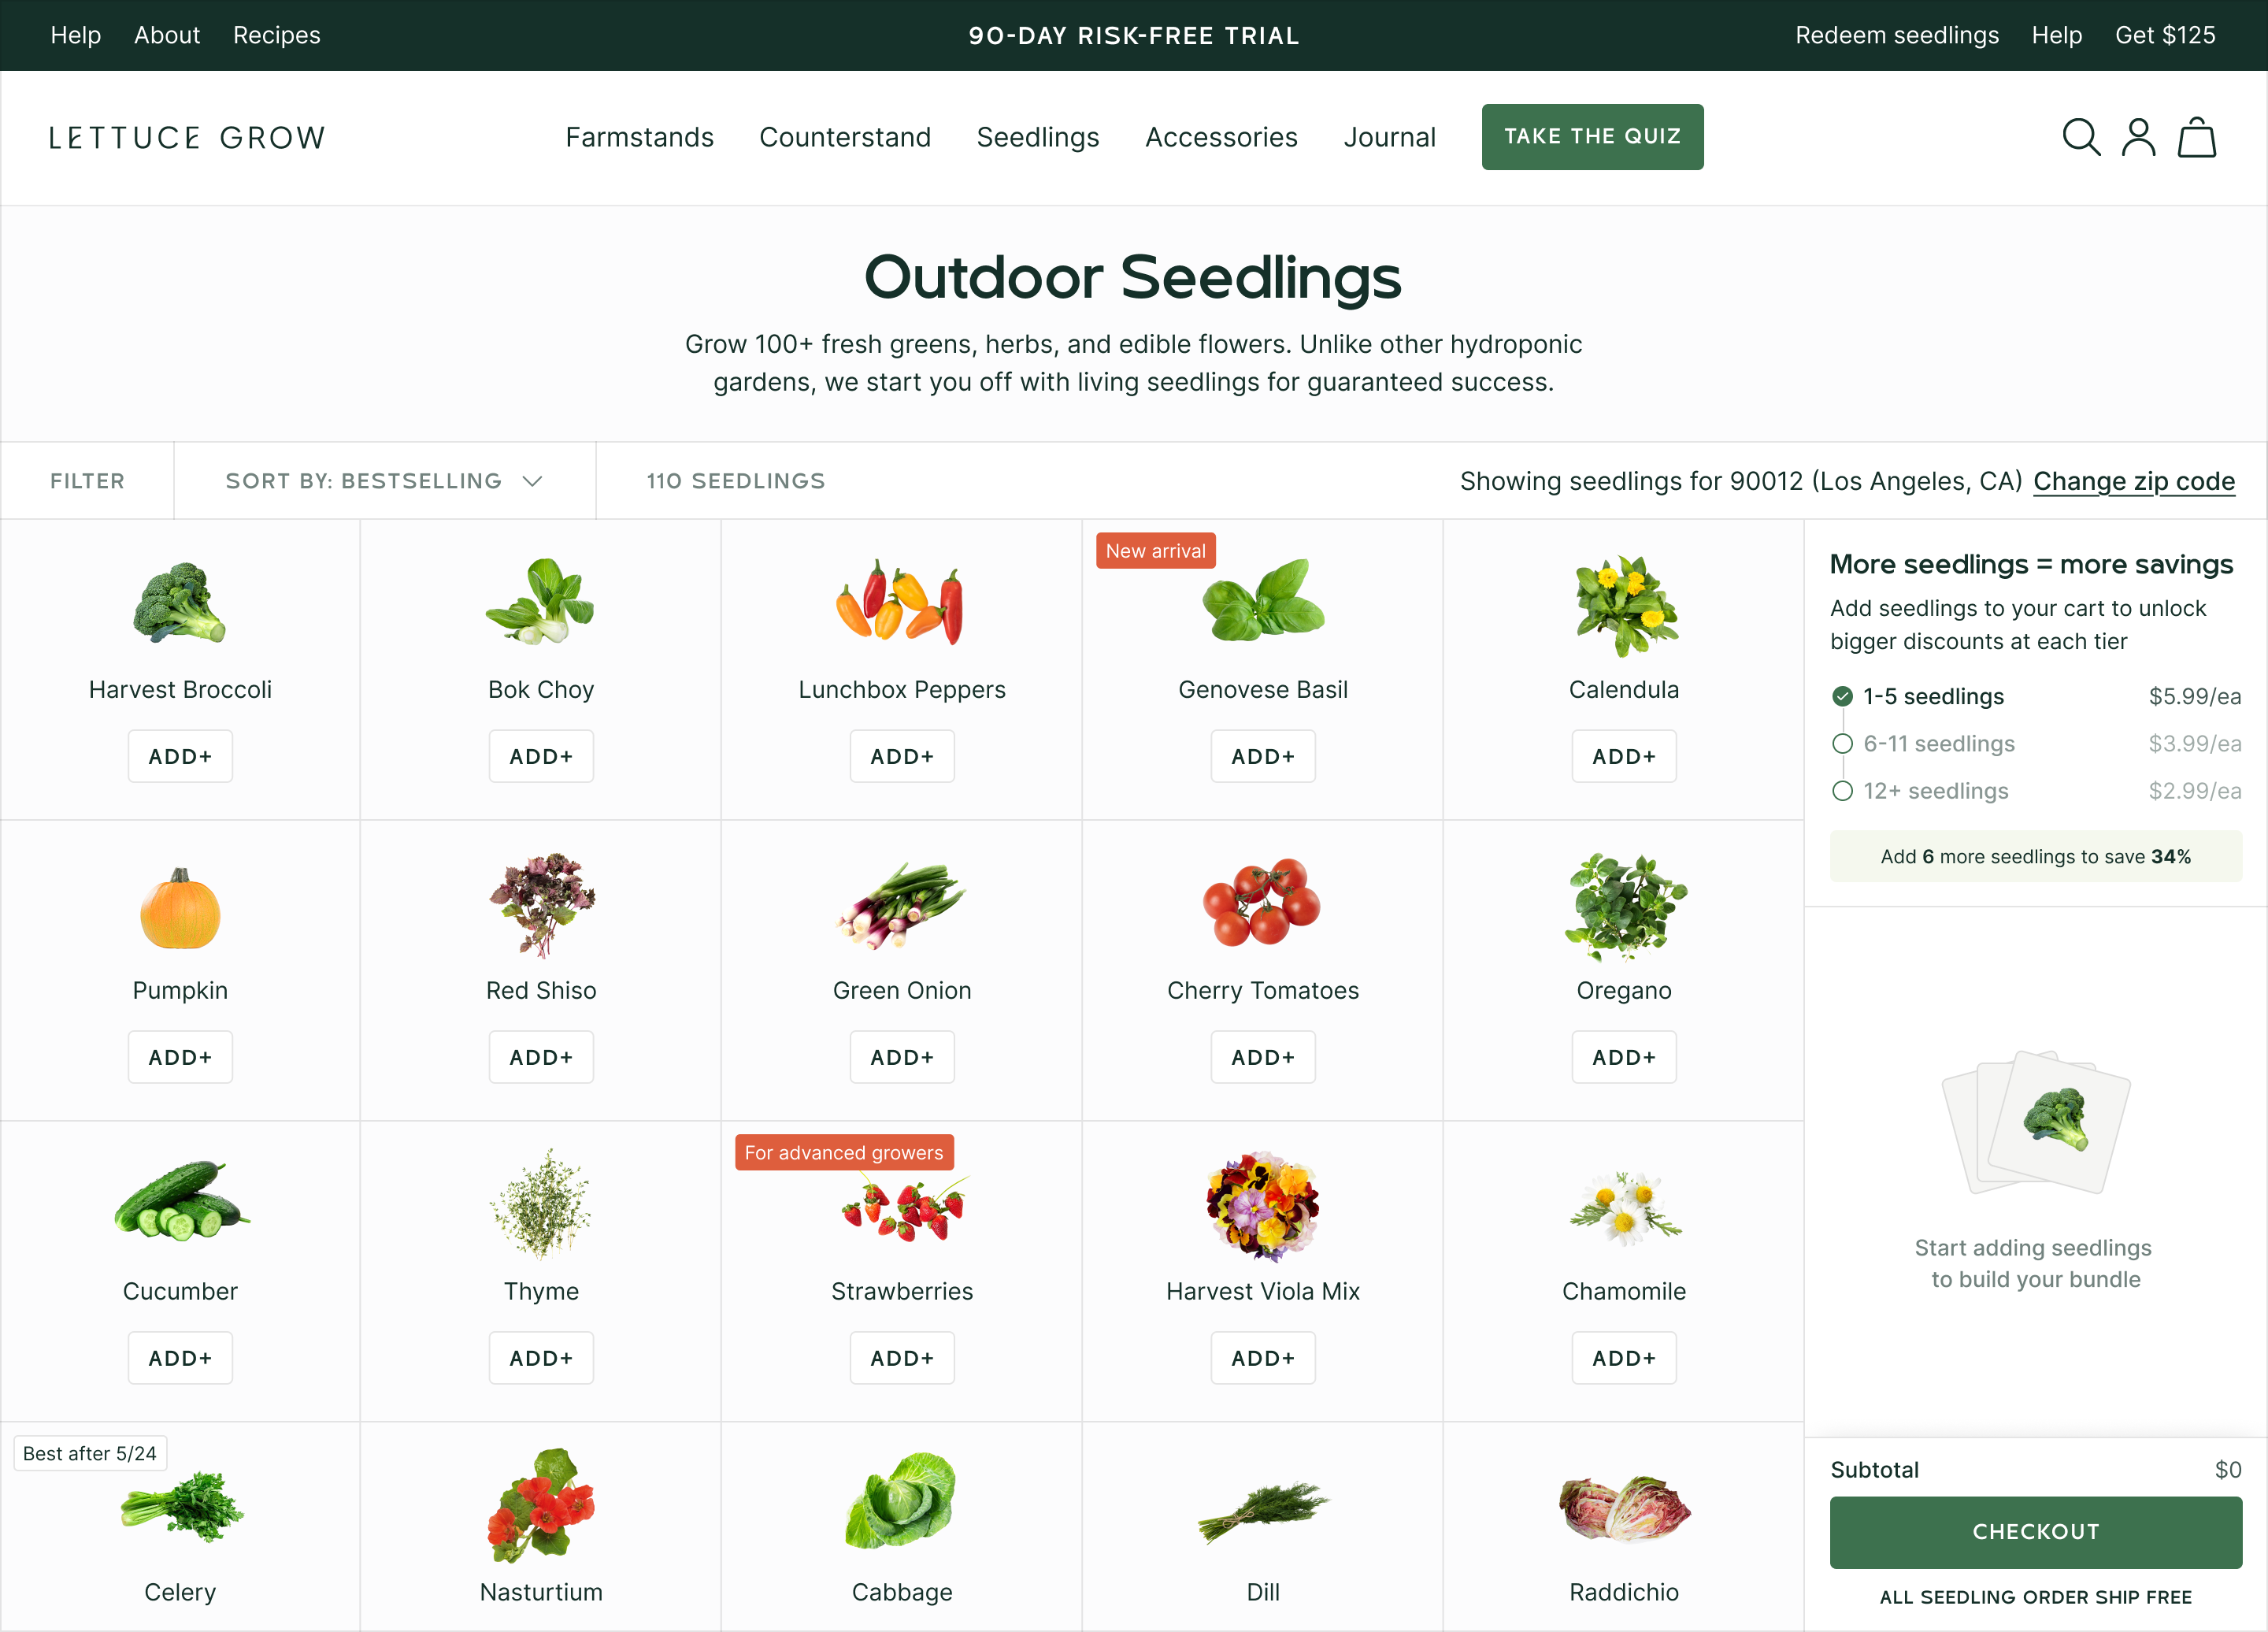Click the Thyme product image

[x=541, y=1203]
